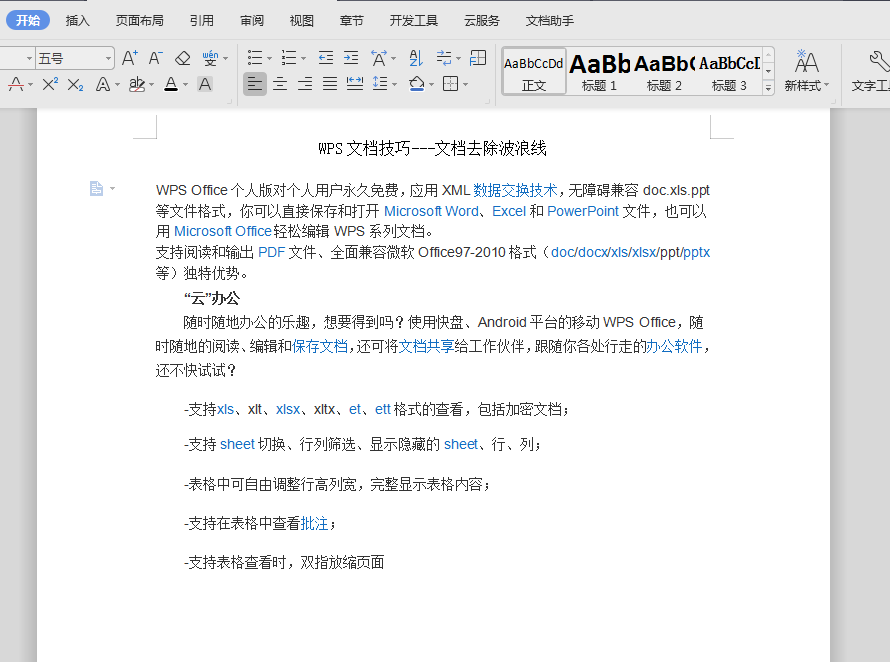Click the show/hide paragraph marks icon

(x=444, y=58)
